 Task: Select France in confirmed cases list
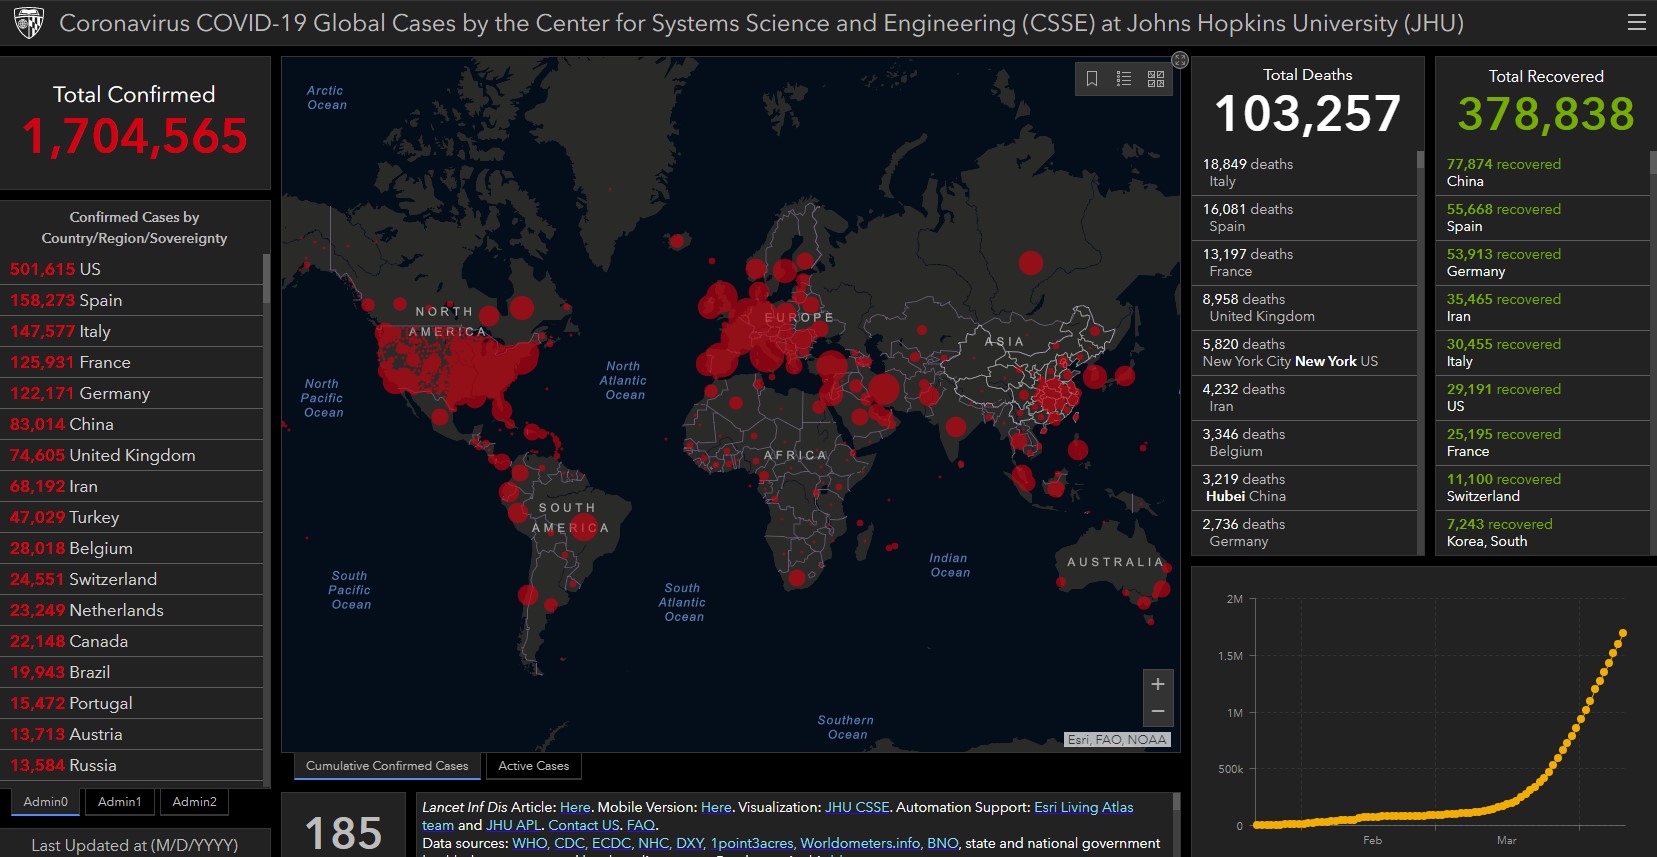pos(132,362)
